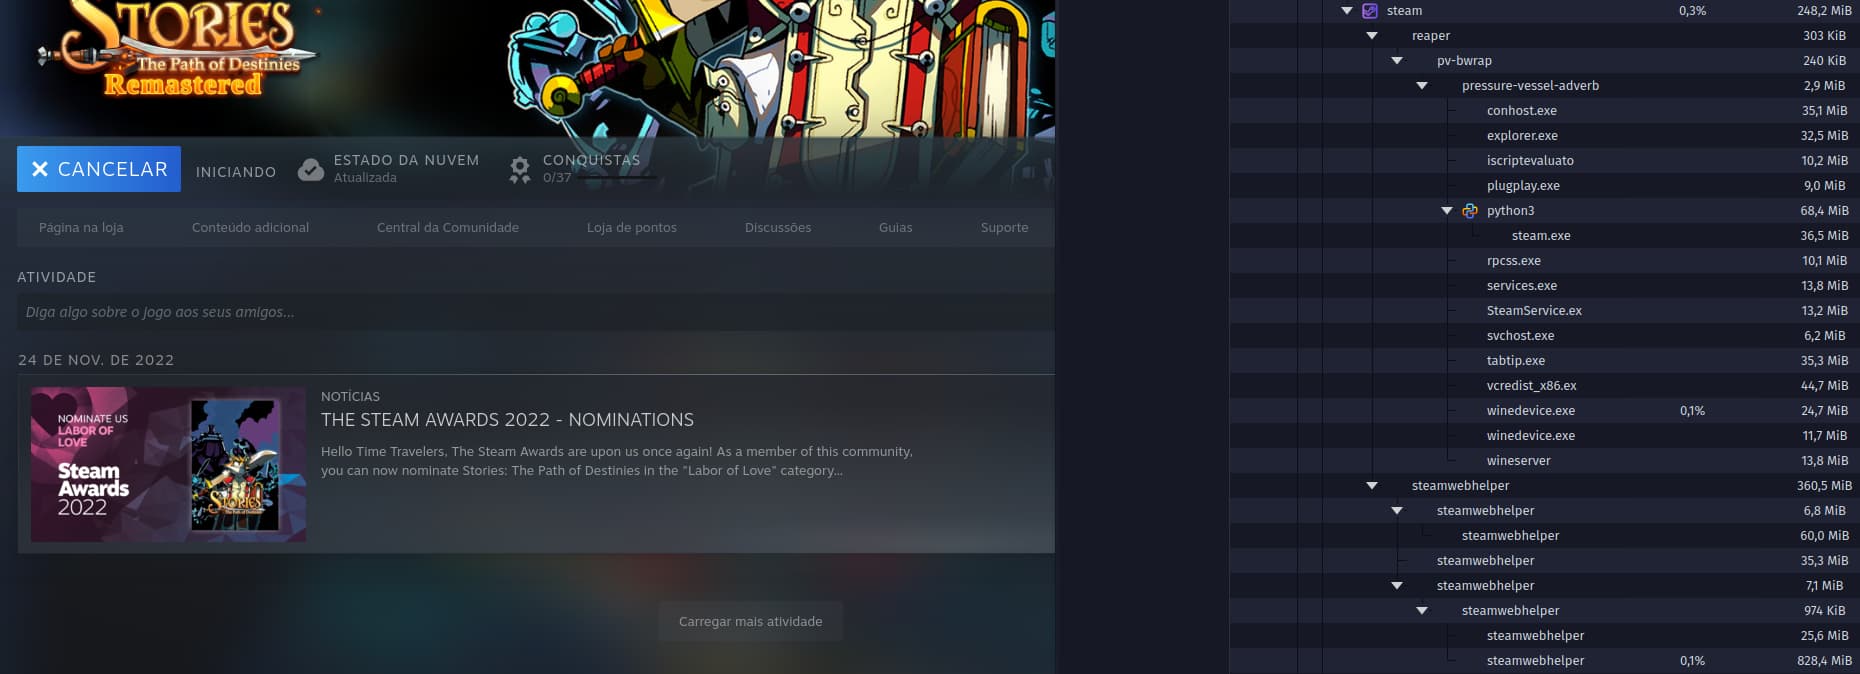
Task: Select the wineserver process row
Action: (1545, 461)
